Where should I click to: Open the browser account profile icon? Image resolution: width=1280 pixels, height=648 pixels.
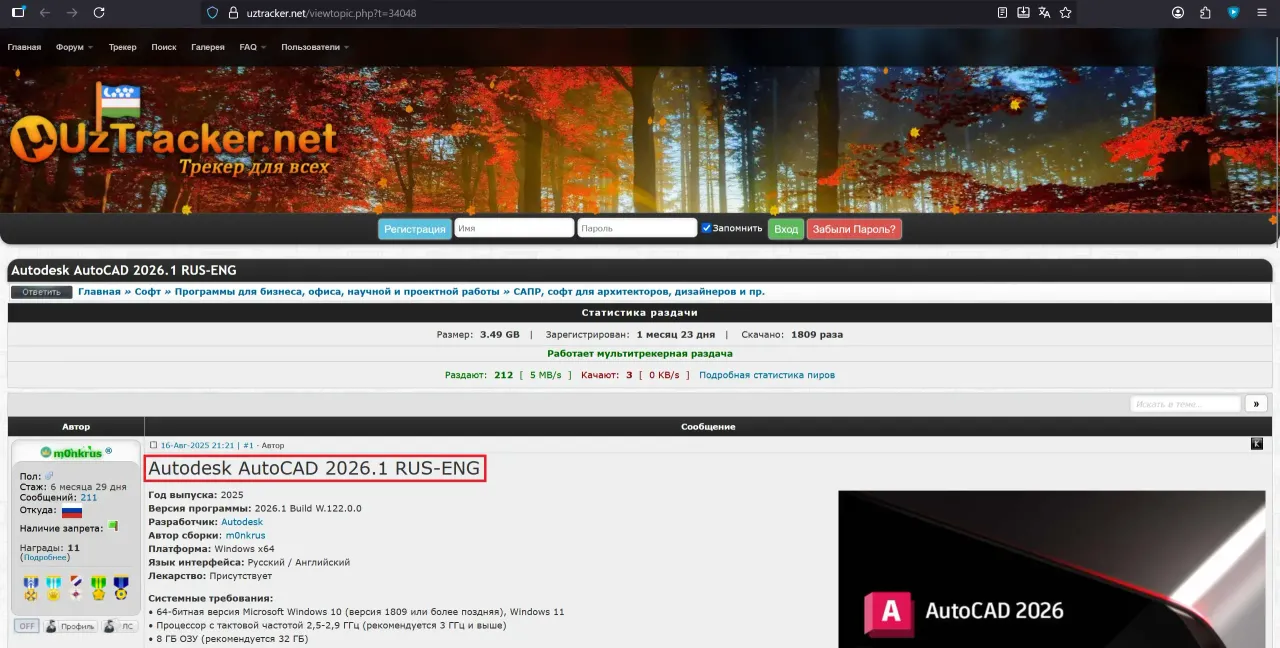tap(1178, 13)
